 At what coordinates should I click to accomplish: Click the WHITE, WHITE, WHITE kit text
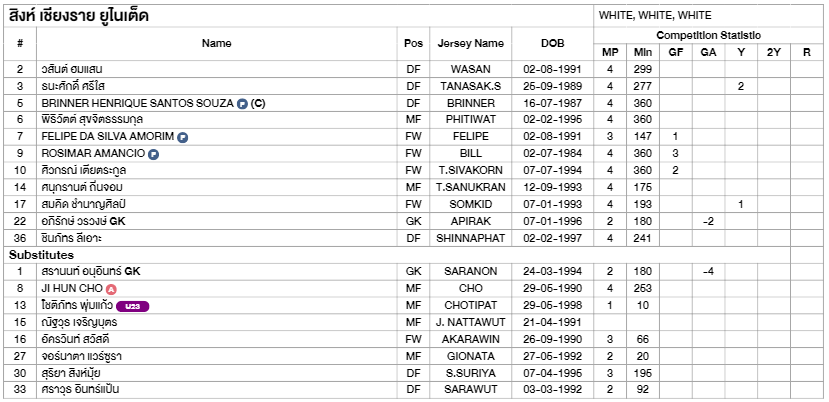655,15
